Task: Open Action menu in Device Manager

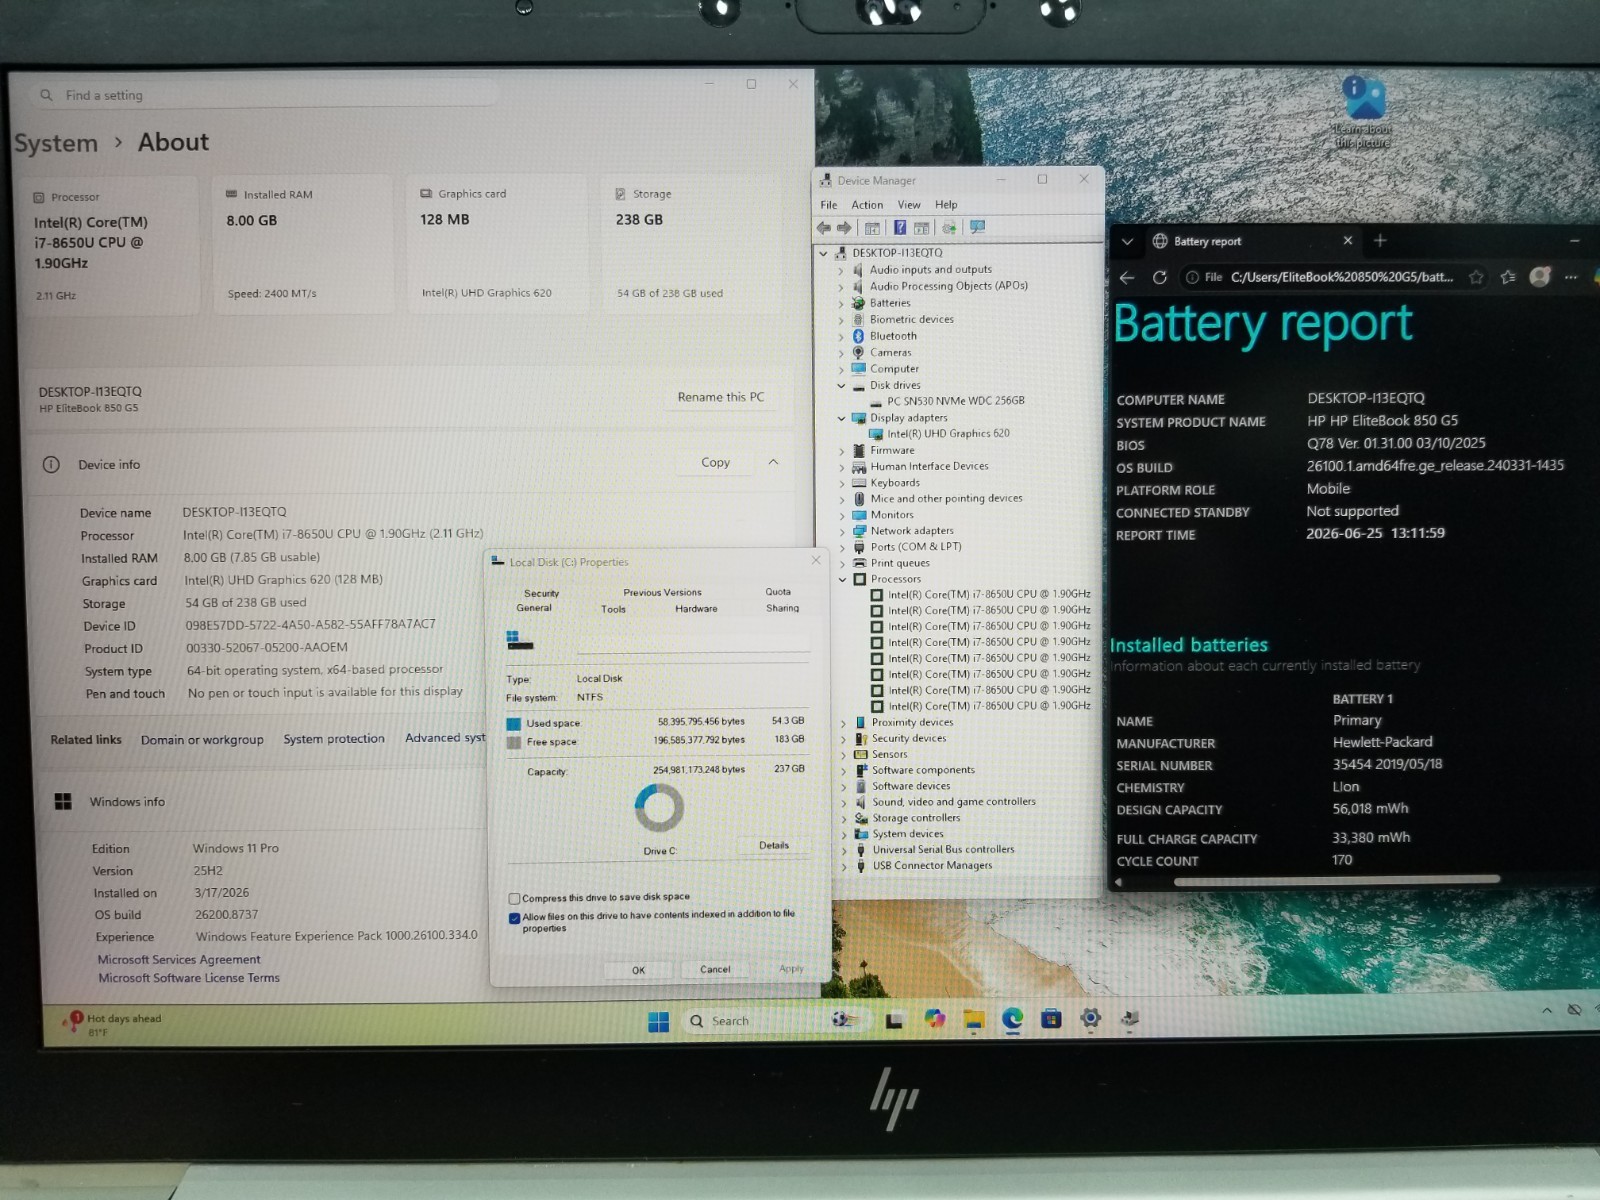Action: click(x=867, y=205)
